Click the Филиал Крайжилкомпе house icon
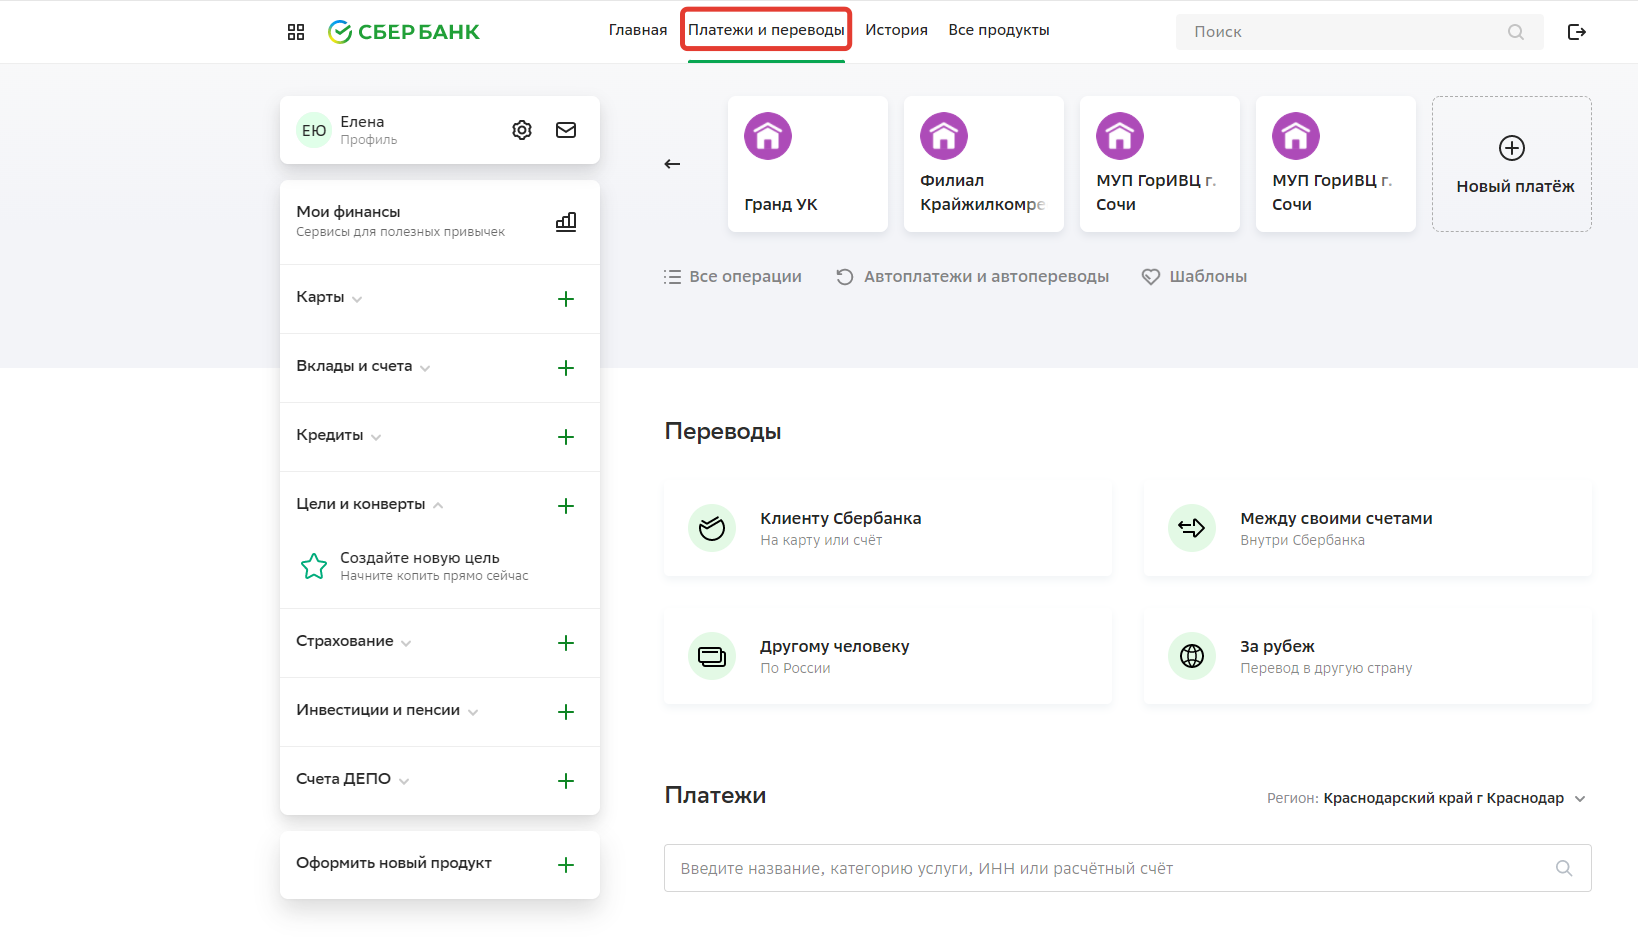 [x=944, y=136]
